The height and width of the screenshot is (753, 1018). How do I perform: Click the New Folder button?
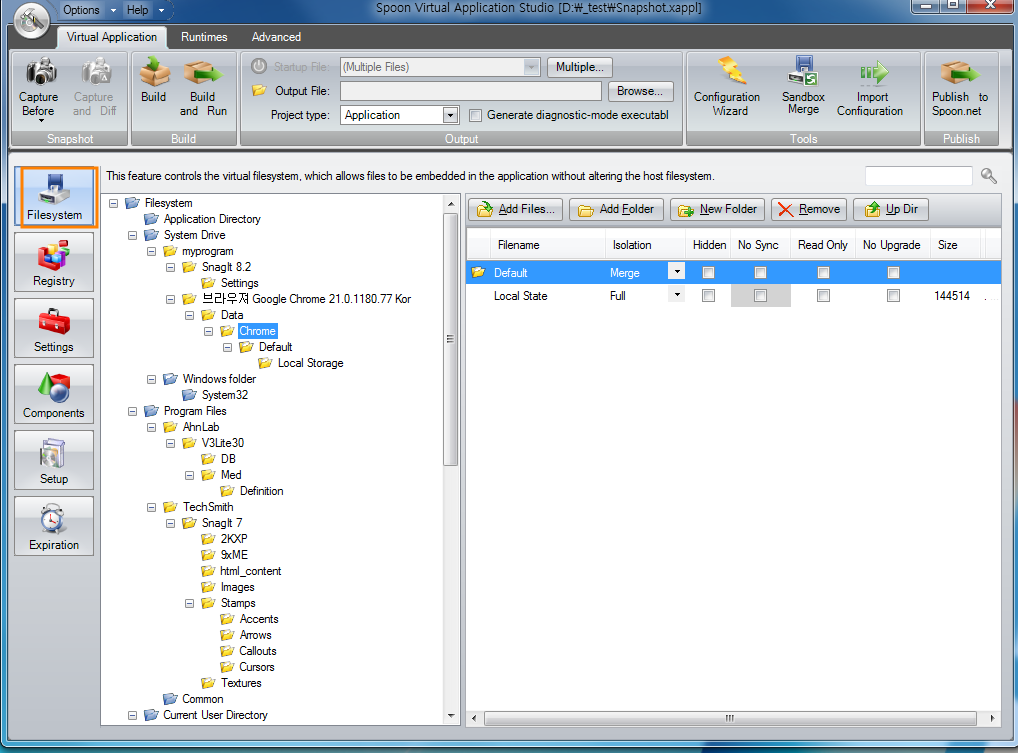717,209
